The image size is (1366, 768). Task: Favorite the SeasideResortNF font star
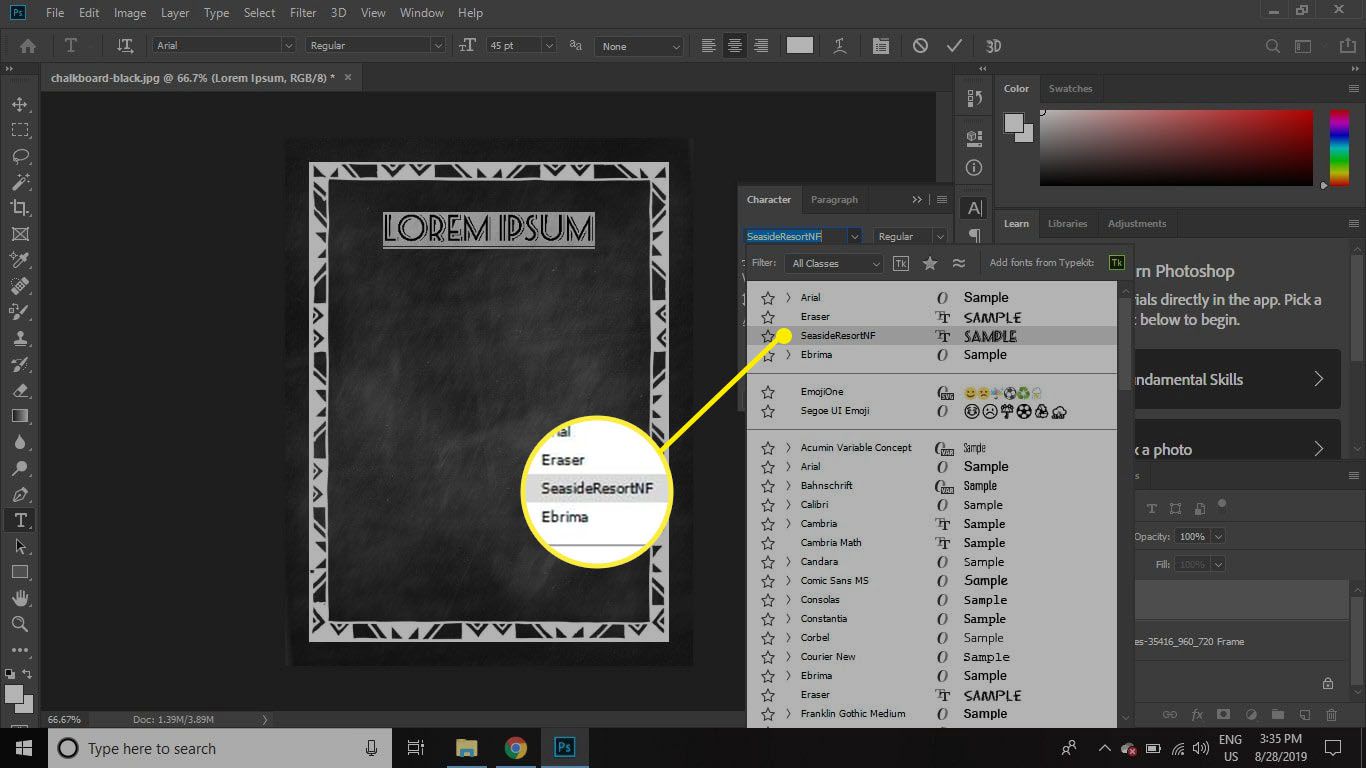(768, 336)
